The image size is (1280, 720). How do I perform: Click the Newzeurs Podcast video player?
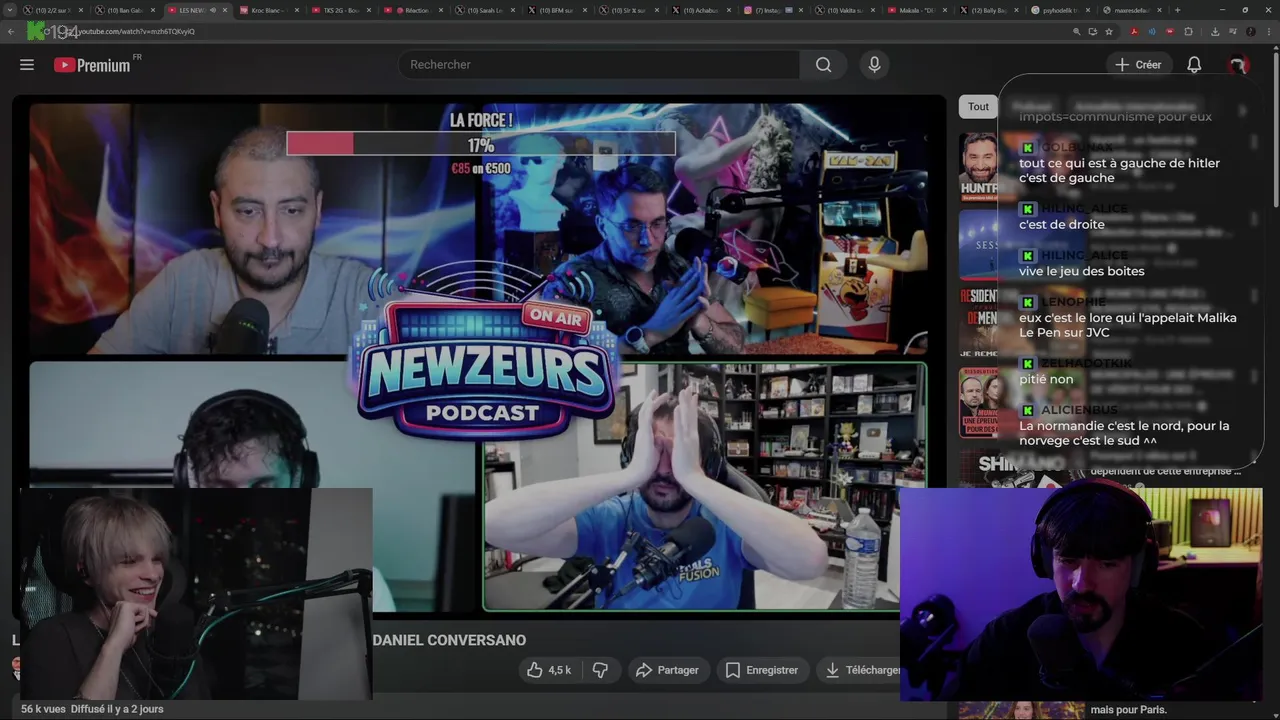pyautogui.click(x=478, y=357)
